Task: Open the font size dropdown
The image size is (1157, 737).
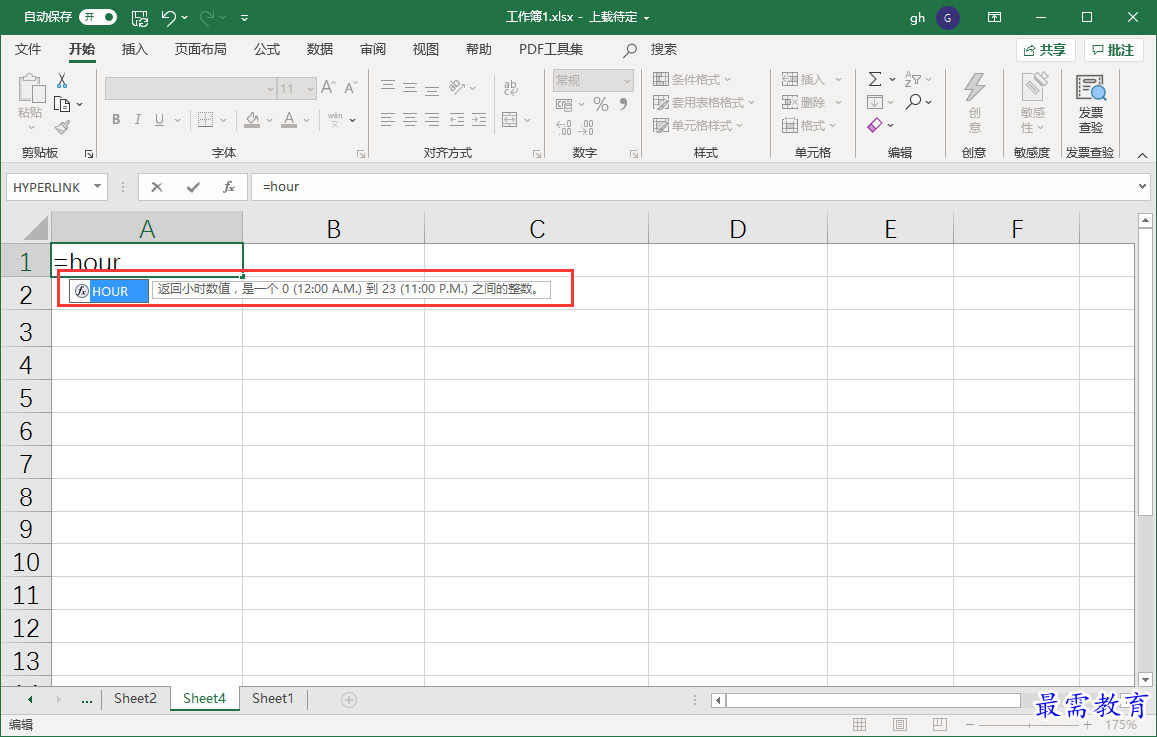Action: point(311,89)
